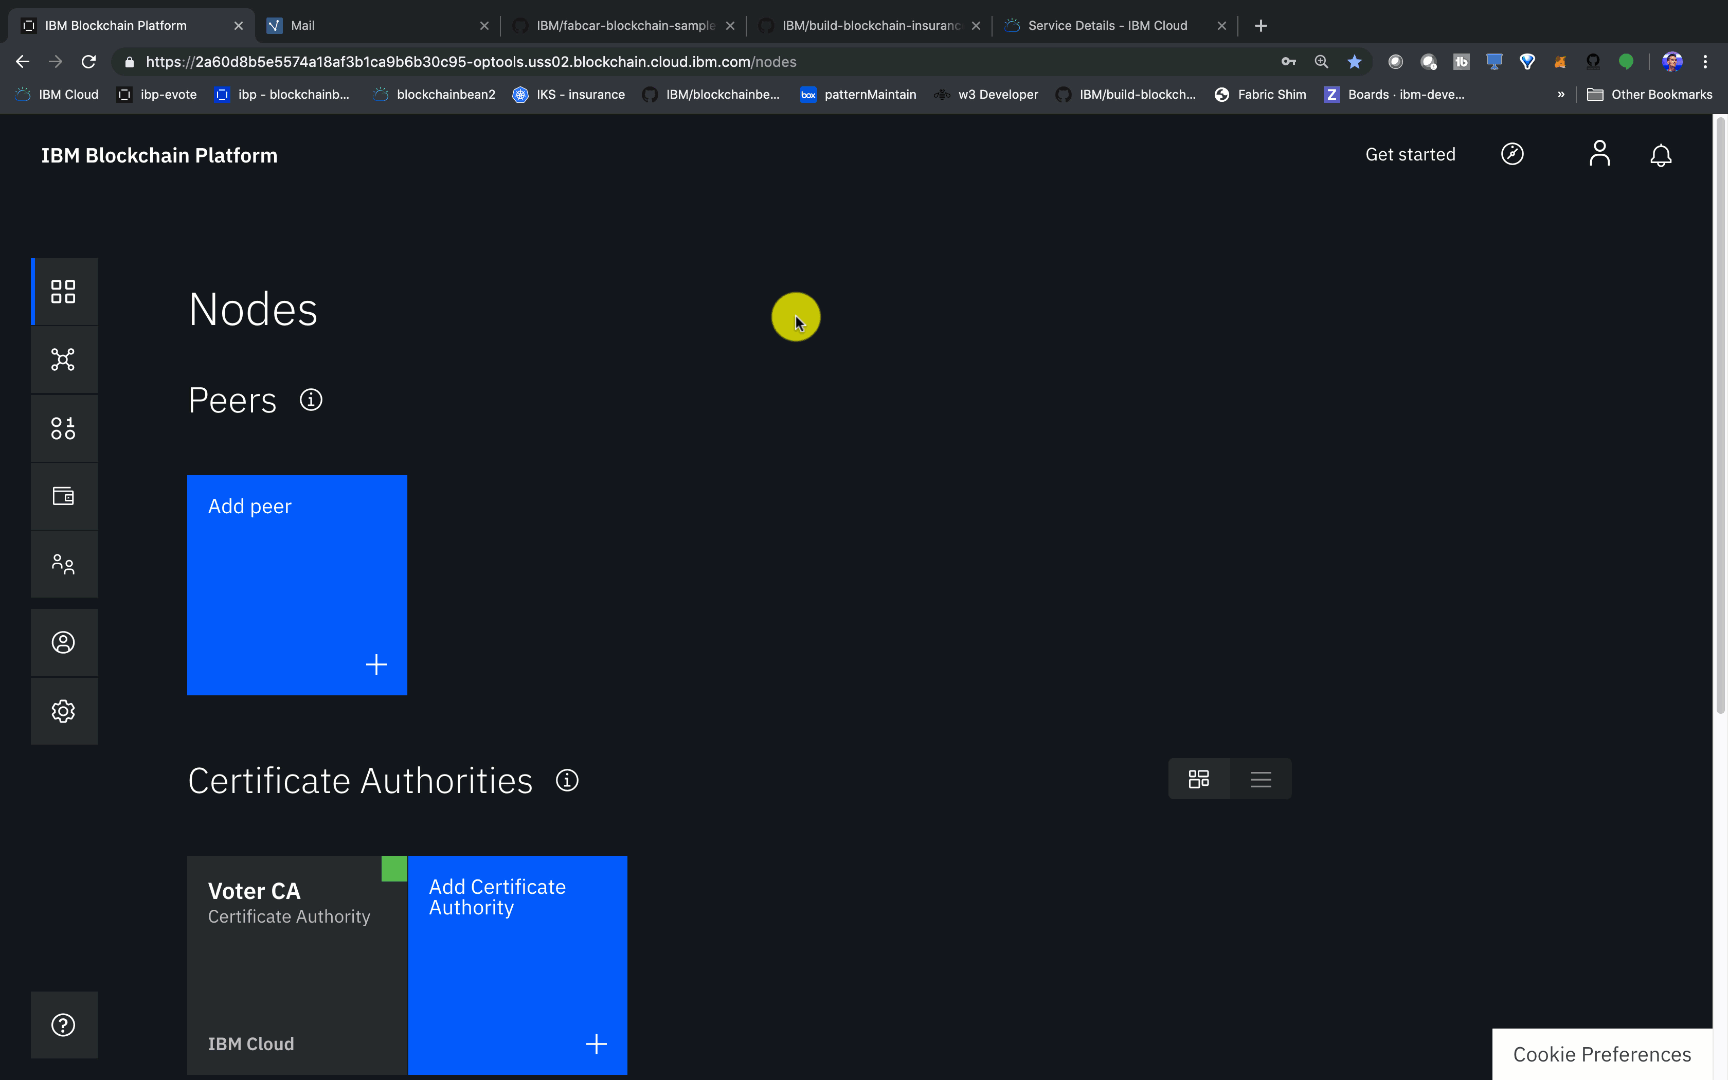The height and width of the screenshot is (1080, 1728).
Task: Open the IBM Cloud bookmark
Action: tap(57, 95)
